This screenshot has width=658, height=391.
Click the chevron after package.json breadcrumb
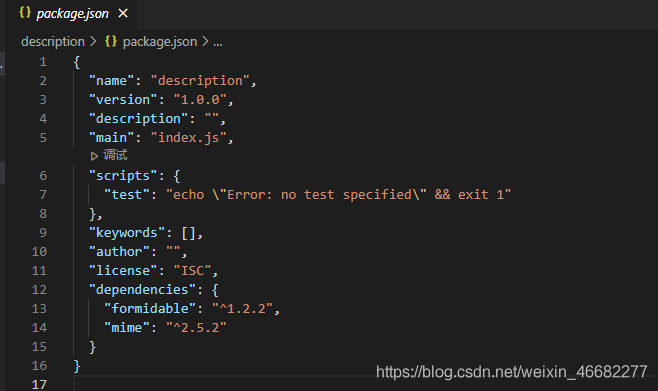point(205,42)
